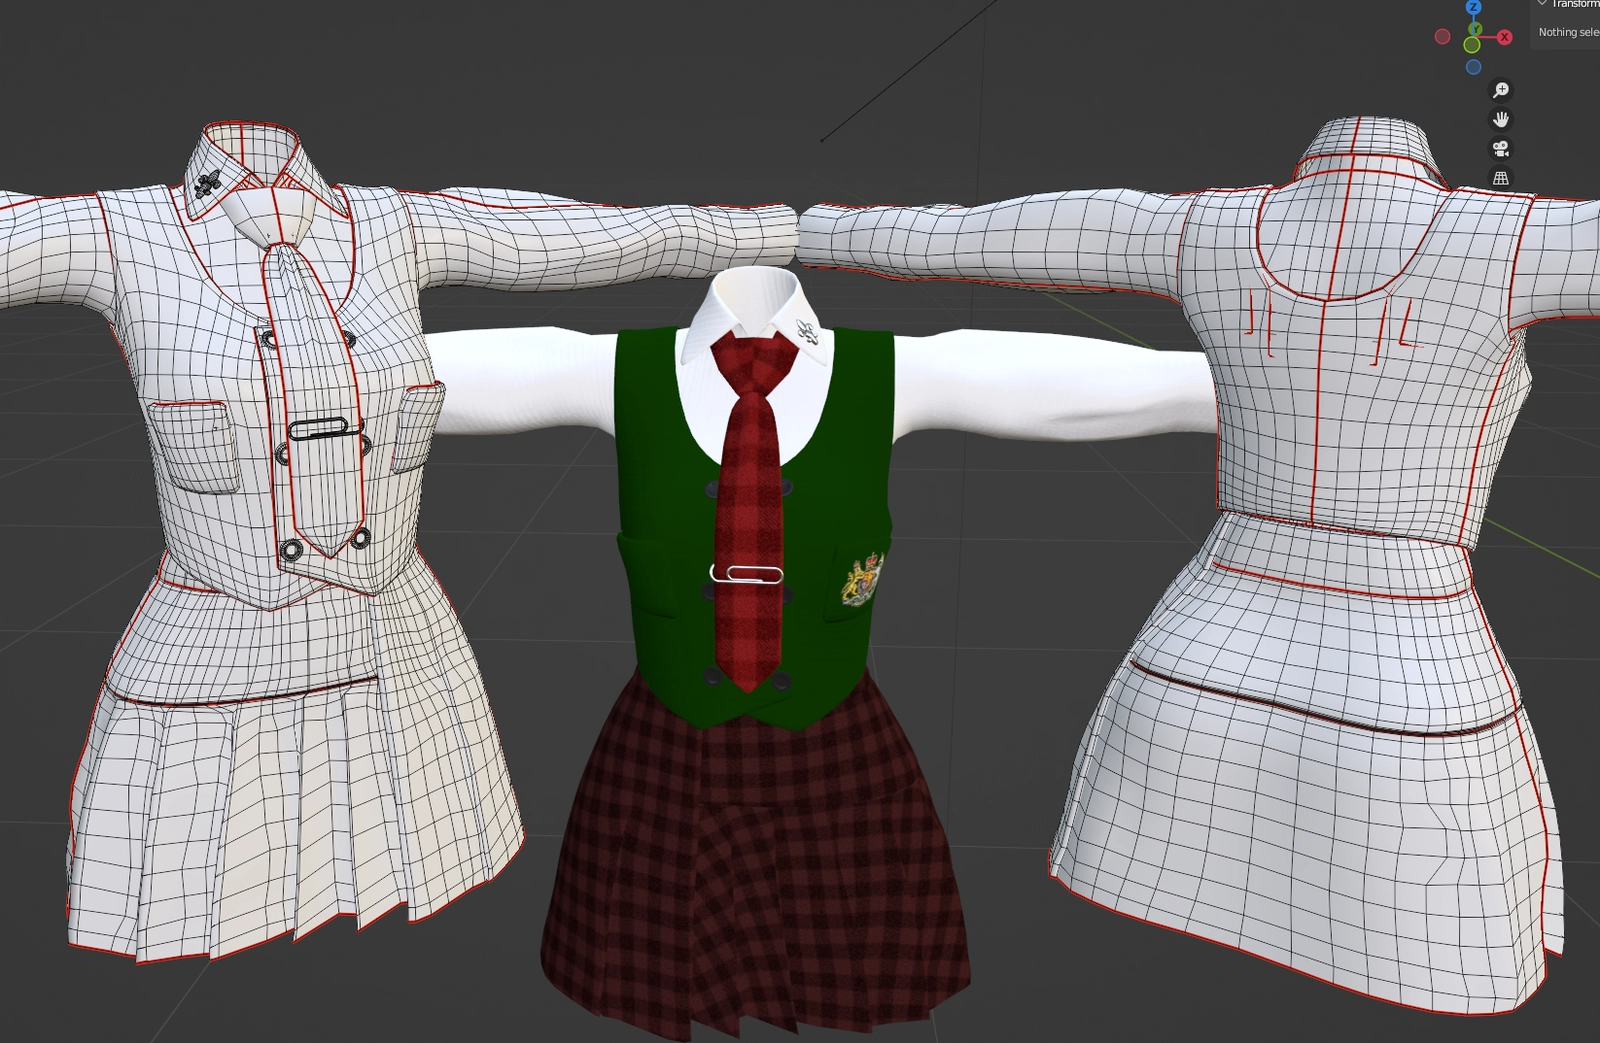1600x1043 pixels.
Task: Click the Zoom magnifier icon in viewport
Action: pos(1501,91)
